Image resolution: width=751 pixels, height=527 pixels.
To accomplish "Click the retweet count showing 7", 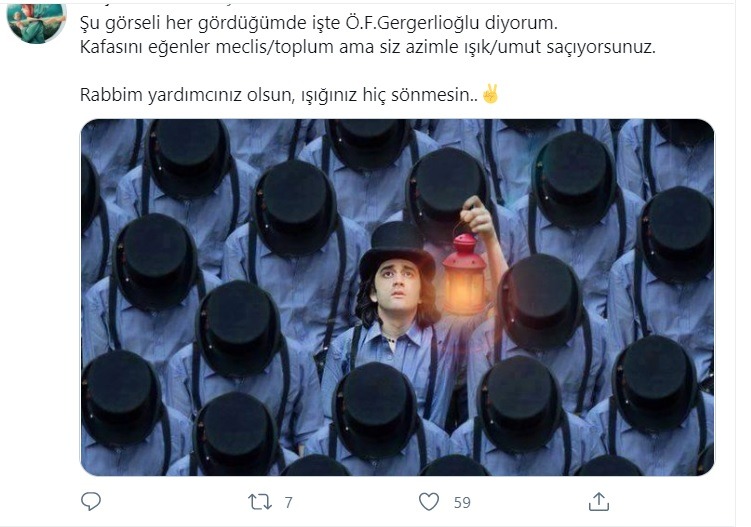I will [288, 503].
